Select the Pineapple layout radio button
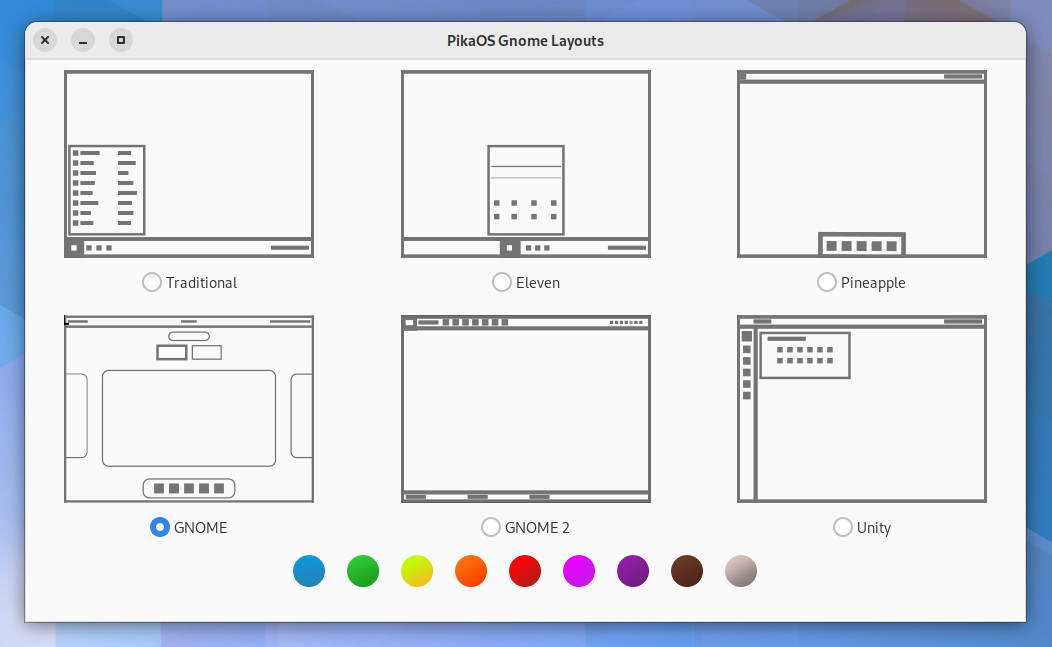The height and width of the screenshot is (647, 1052). click(827, 282)
